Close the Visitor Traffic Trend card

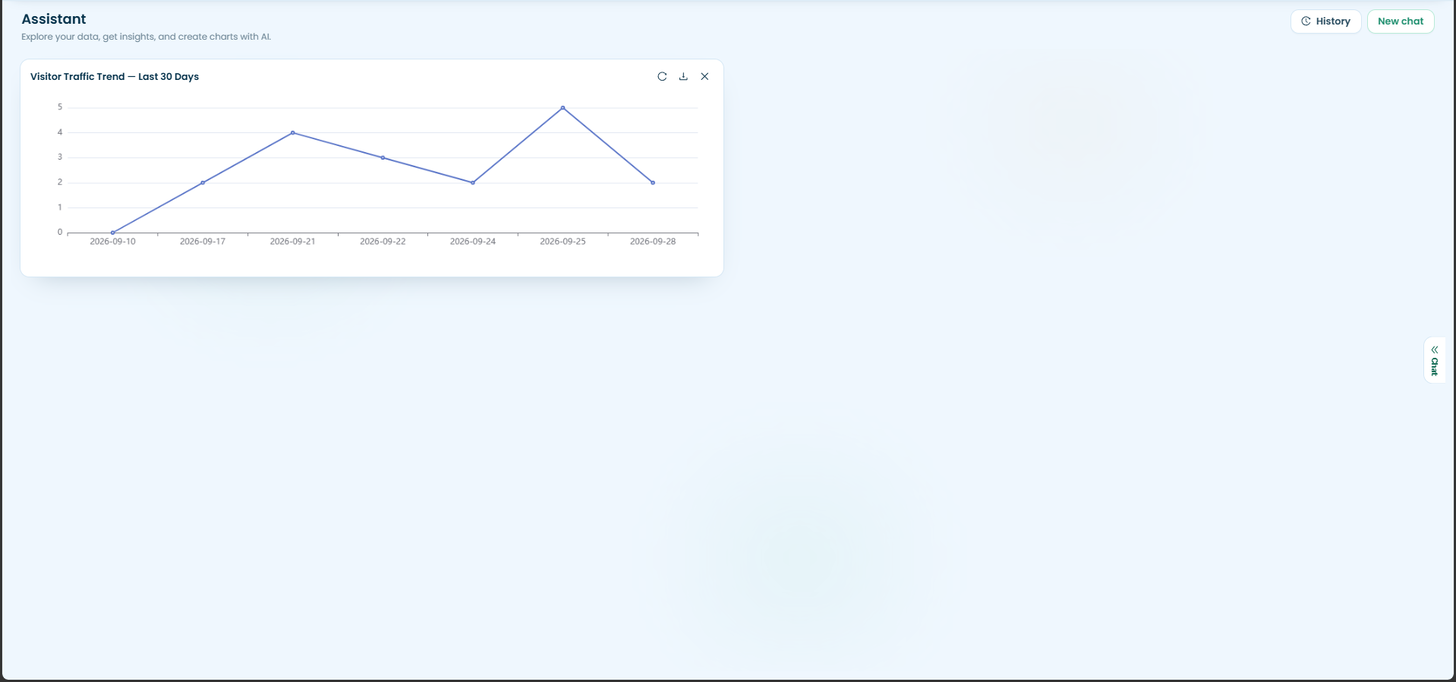pos(705,77)
